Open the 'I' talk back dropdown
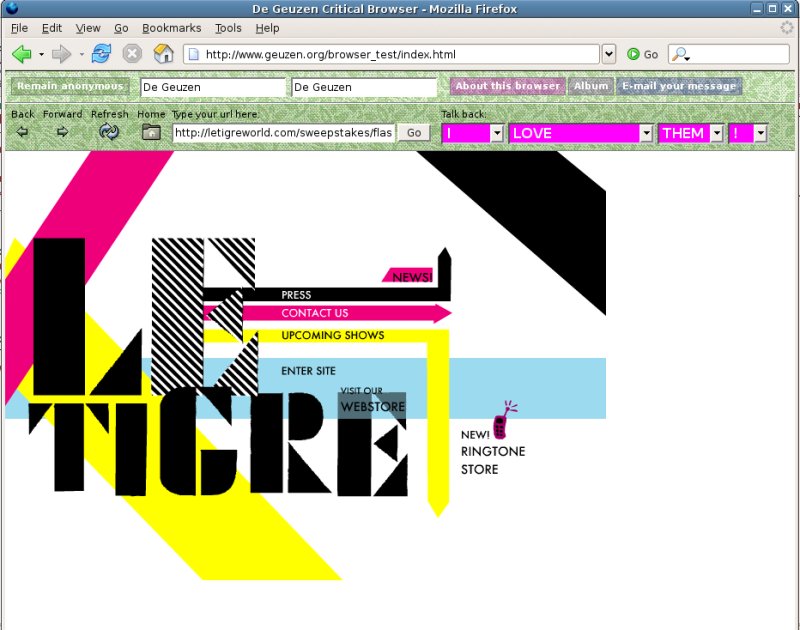This screenshot has width=800, height=630. pos(497,134)
